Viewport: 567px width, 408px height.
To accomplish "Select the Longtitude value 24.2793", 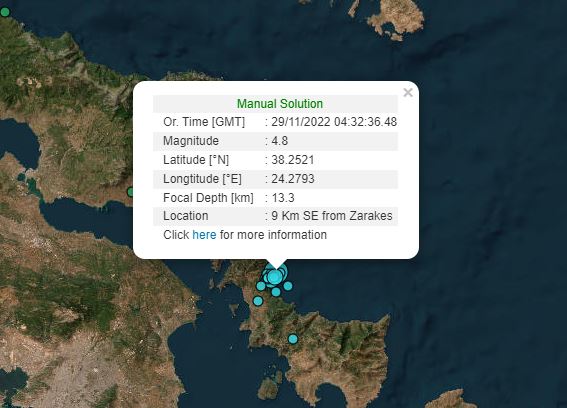I will (293, 179).
